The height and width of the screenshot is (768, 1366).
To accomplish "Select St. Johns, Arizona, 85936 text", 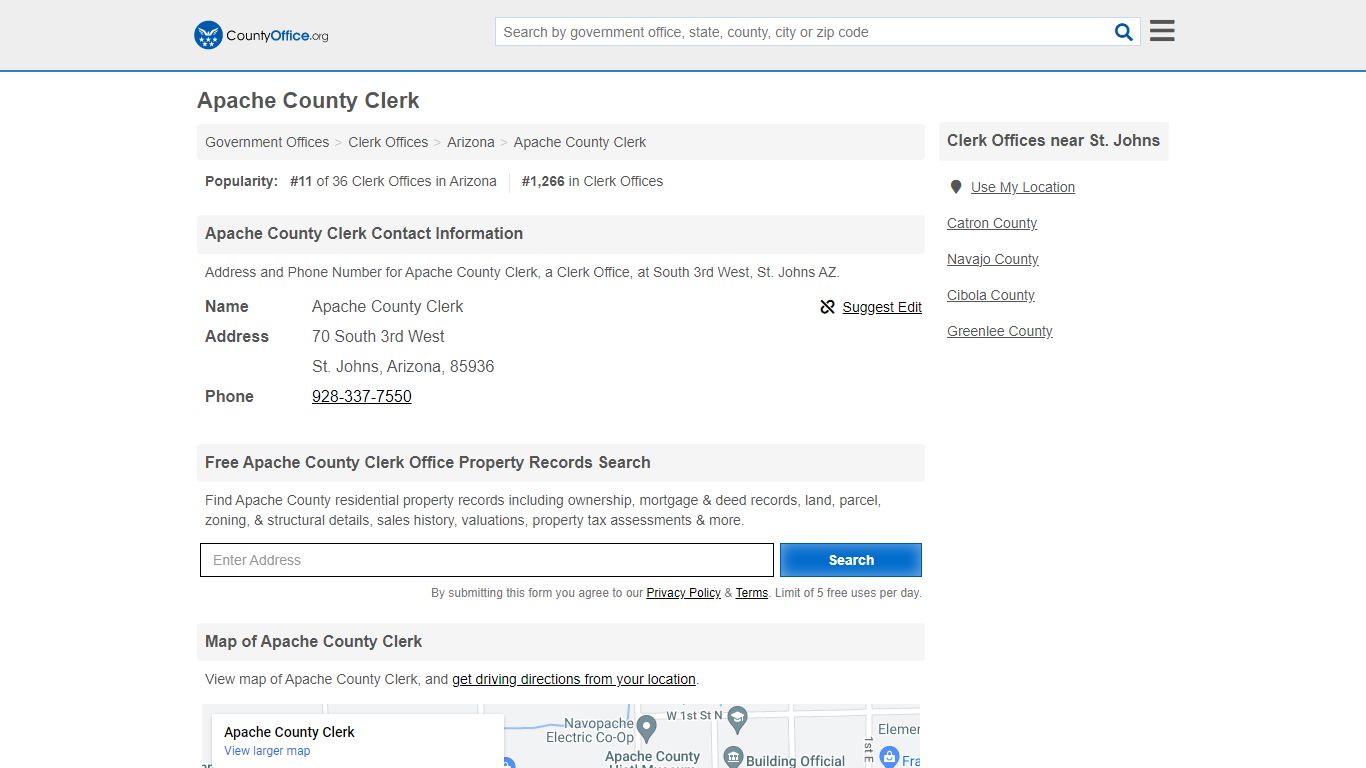I will 403,366.
